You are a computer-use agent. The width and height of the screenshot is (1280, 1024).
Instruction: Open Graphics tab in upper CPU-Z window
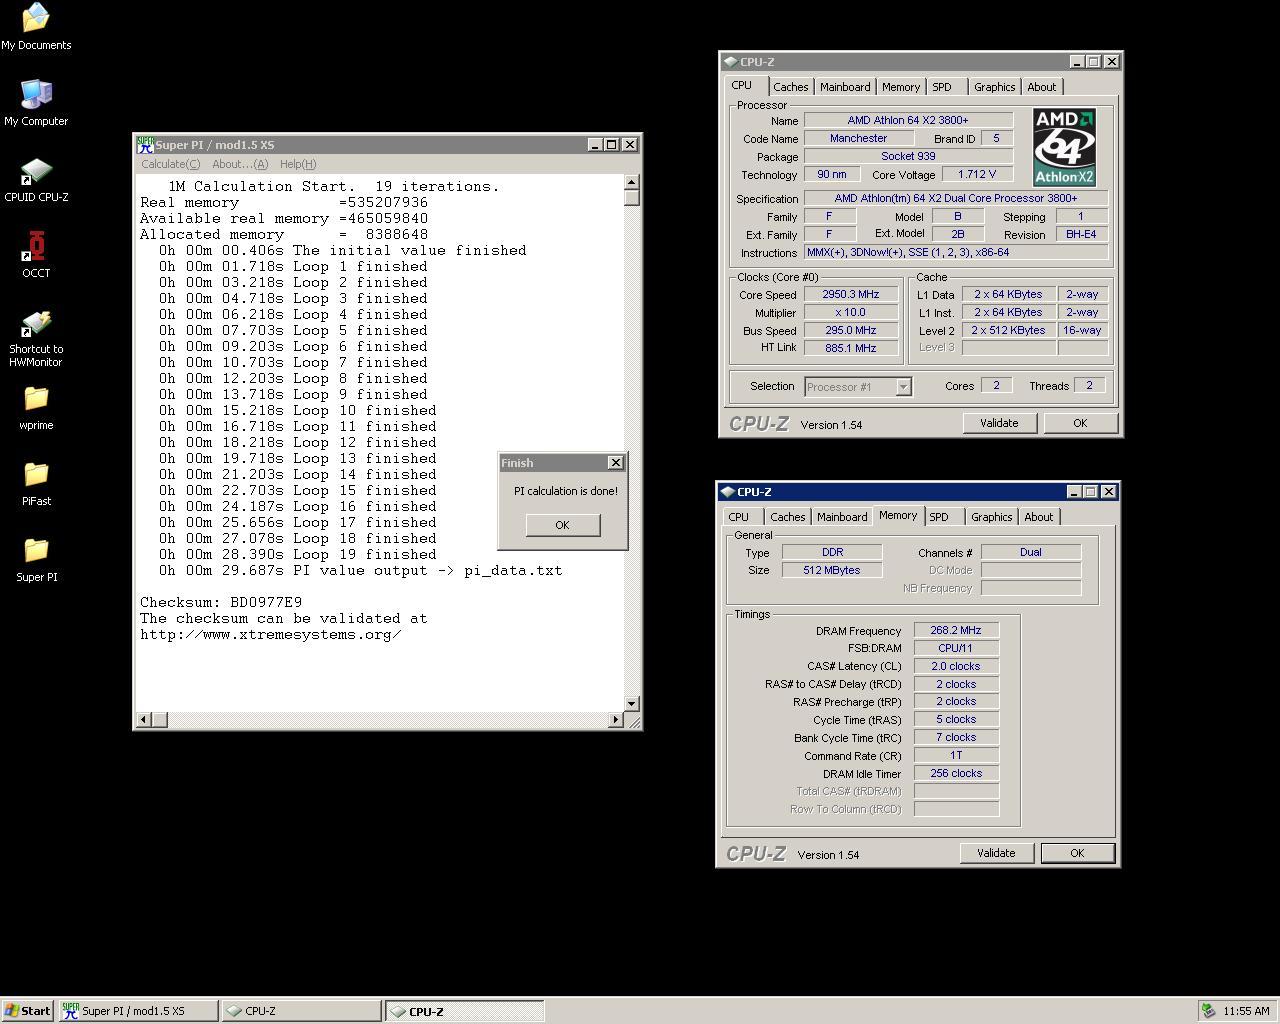994,87
